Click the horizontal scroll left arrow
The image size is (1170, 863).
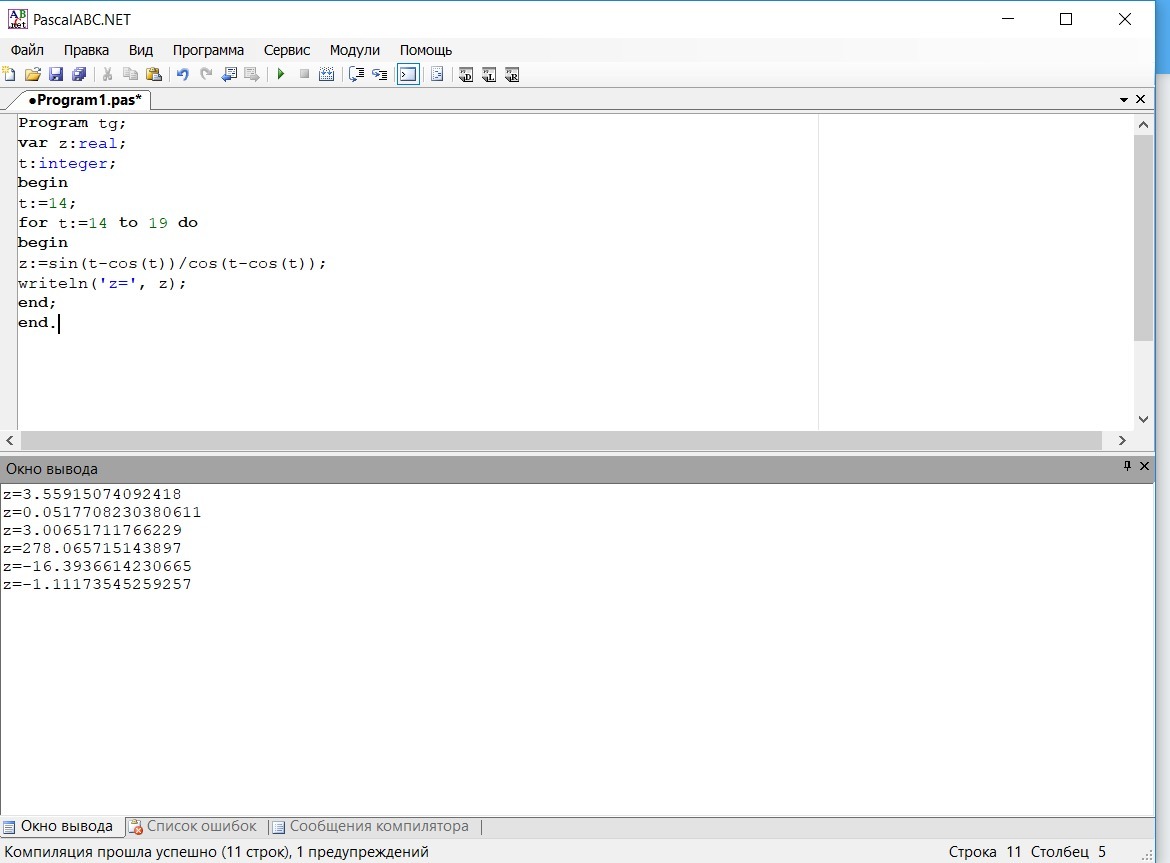[10, 441]
